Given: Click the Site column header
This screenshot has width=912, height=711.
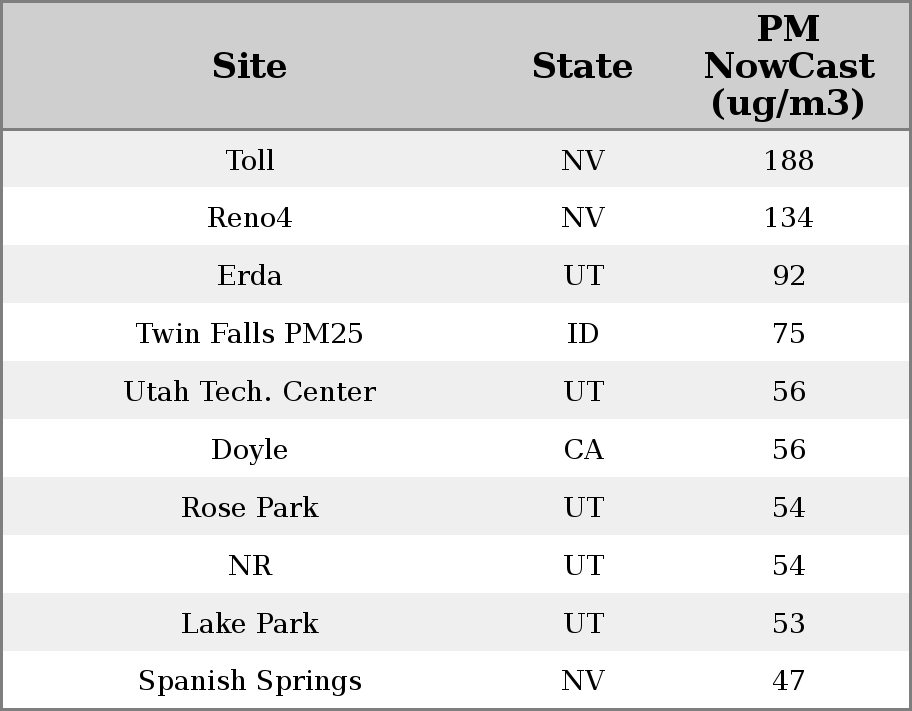Looking at the screenshot, I should (249, 66).
